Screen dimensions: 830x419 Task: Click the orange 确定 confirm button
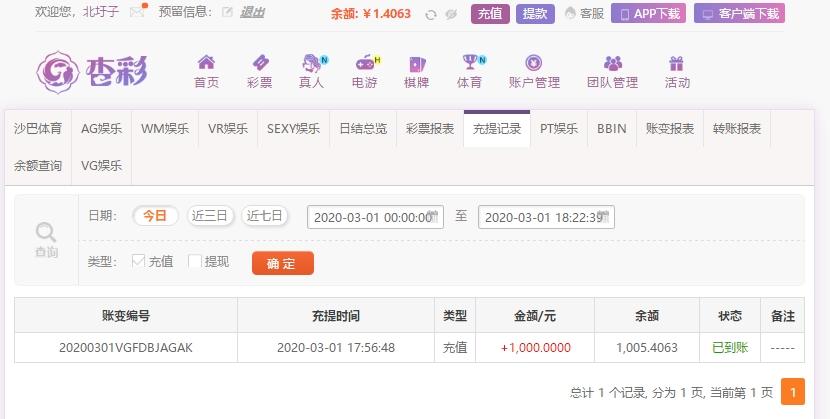coord(283,263)
